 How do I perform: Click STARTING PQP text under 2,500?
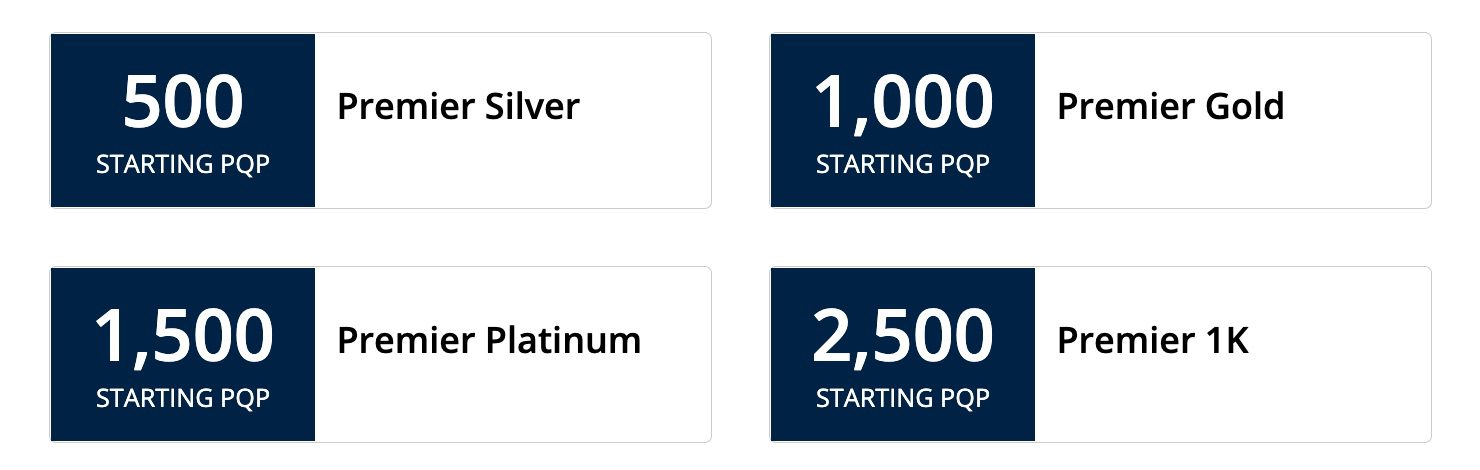(903, 399)
